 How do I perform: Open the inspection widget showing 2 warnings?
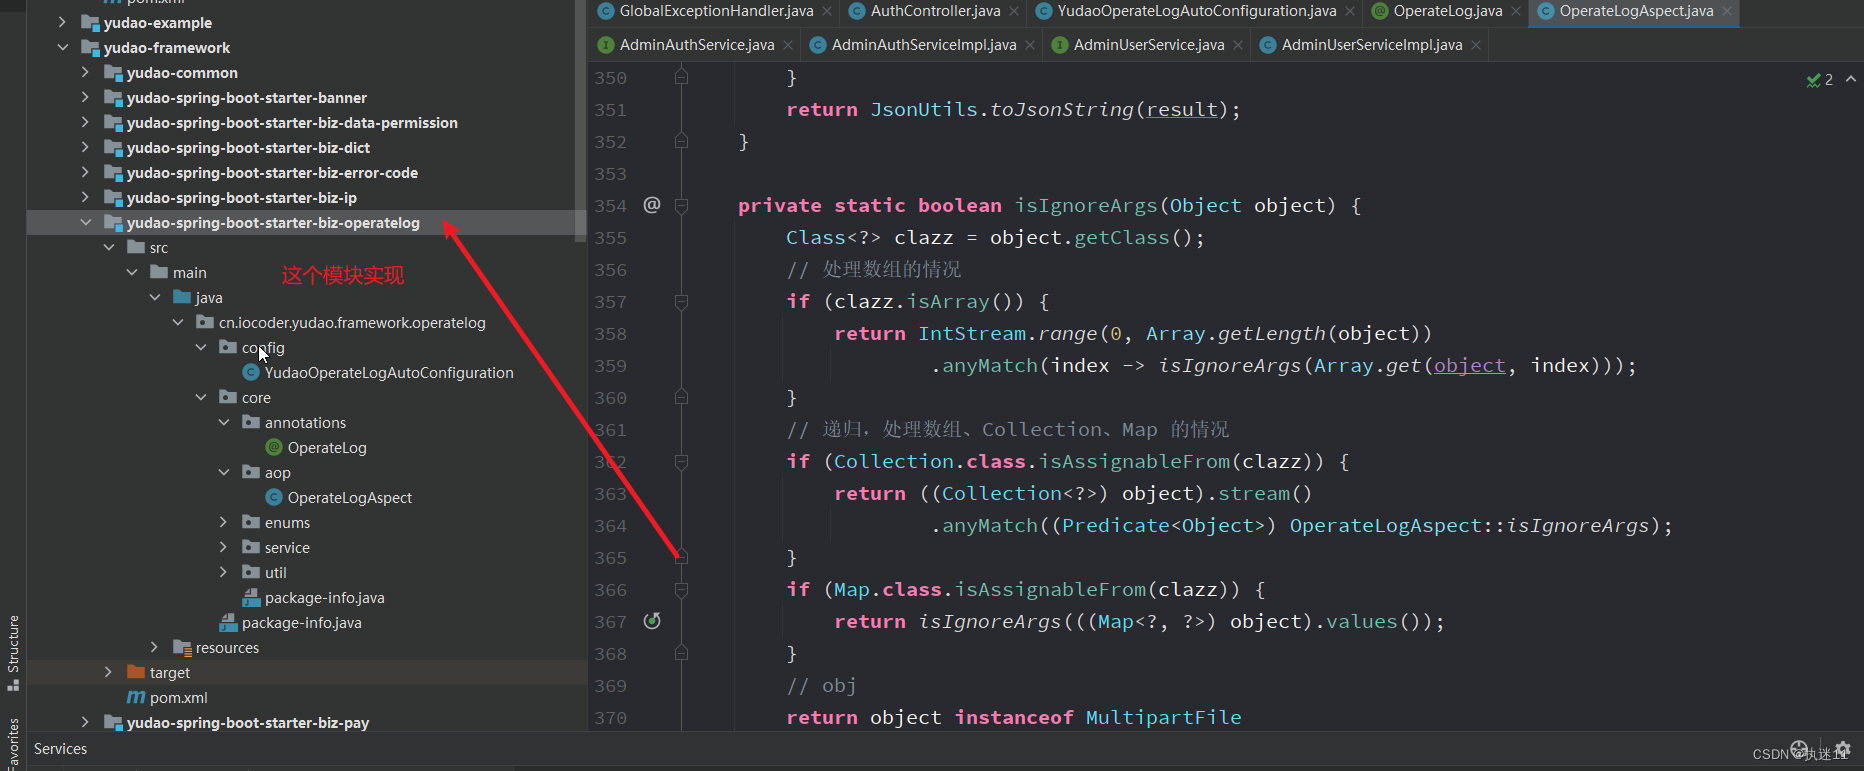1820,80
